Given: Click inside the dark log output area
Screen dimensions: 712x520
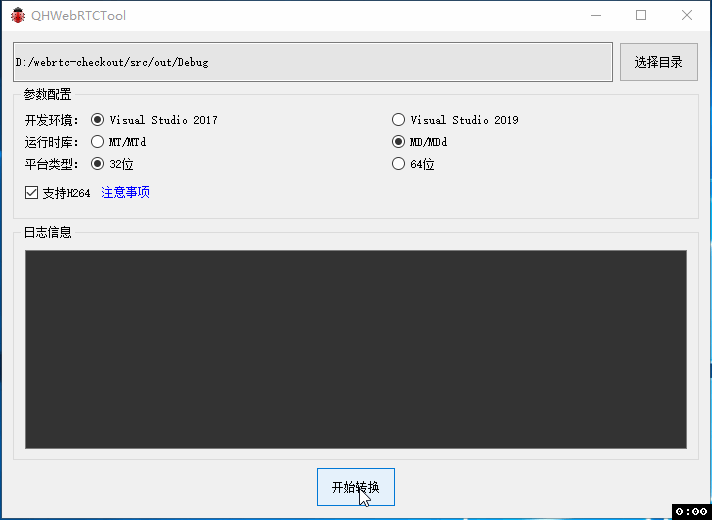Looking at the screenshot, I should (356, 349).
